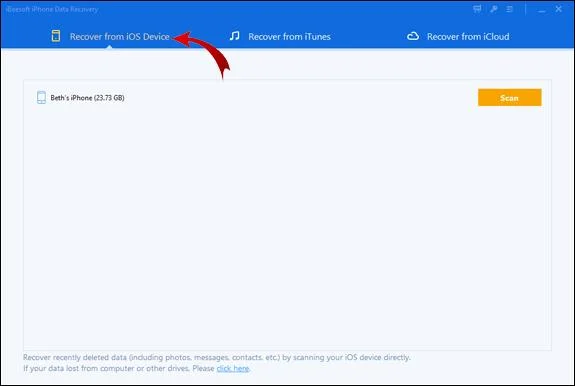The height and width of the screenshot is (386, 575).
Task: Click the key register icon
Action: [494, 9]
